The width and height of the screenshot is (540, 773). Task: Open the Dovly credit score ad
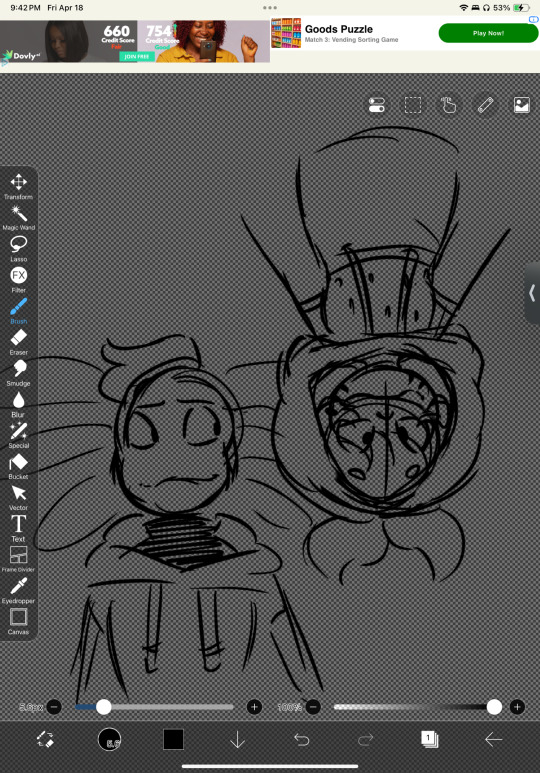(135, 41)
